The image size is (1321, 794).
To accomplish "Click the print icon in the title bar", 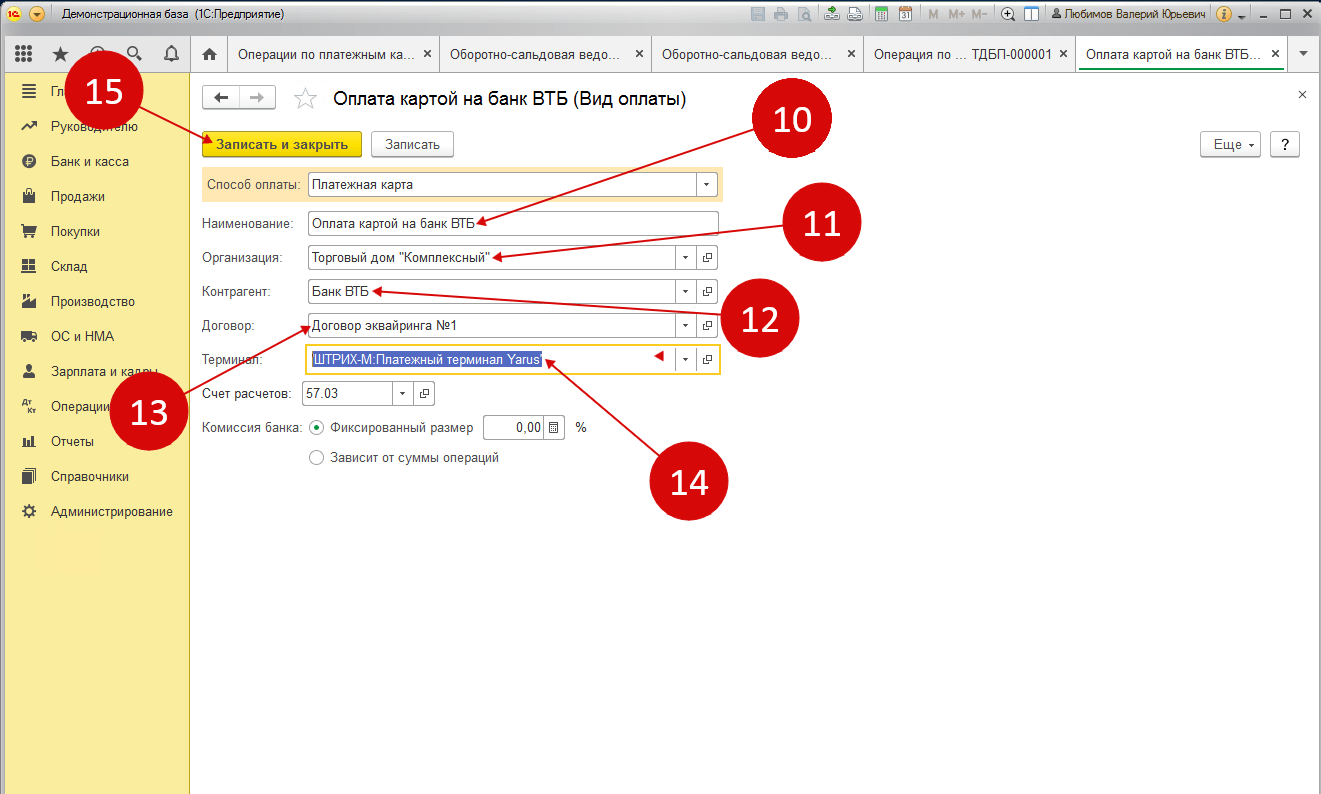I will tap(780, 14).
